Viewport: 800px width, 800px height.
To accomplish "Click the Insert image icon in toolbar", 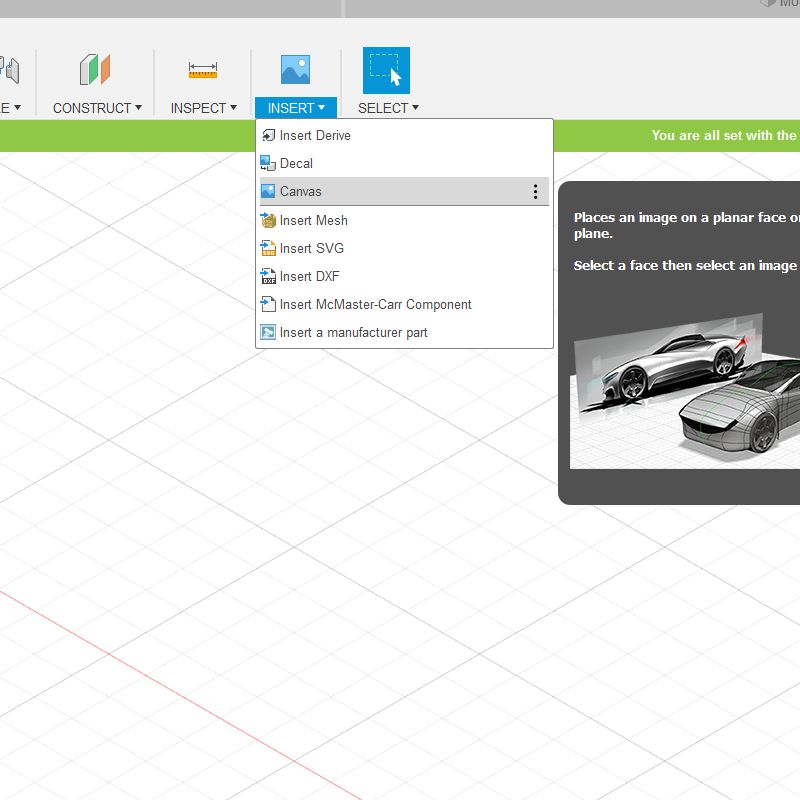I will 295,69.
